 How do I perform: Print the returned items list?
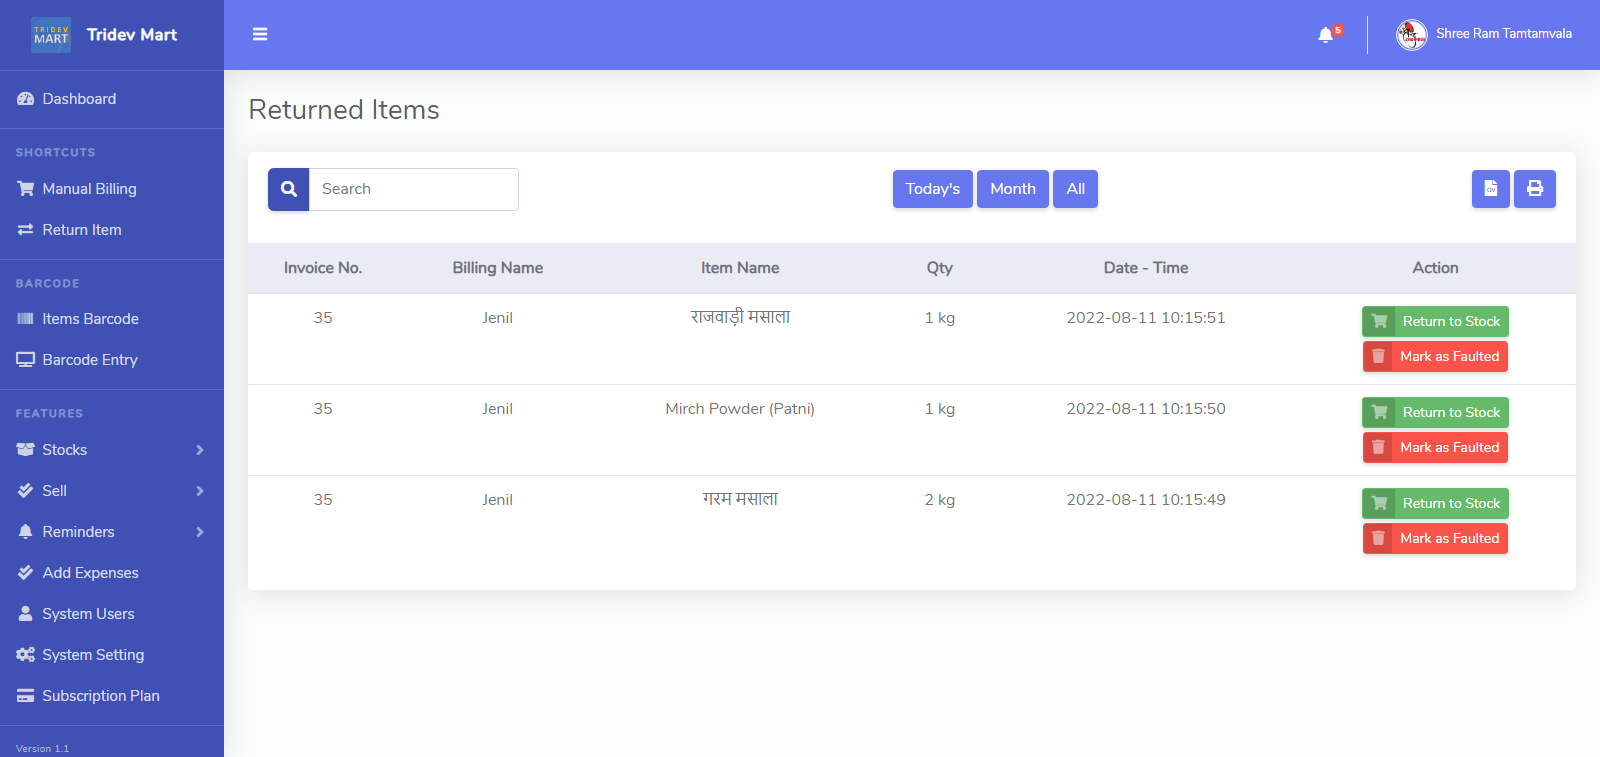tap(1534, 189)
